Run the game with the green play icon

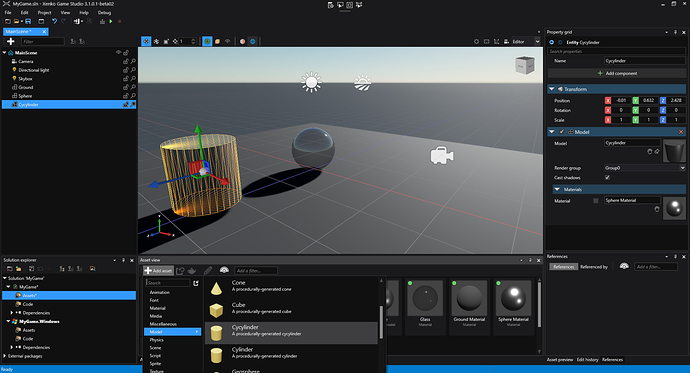pyautogui.click(x=111, y=21)
